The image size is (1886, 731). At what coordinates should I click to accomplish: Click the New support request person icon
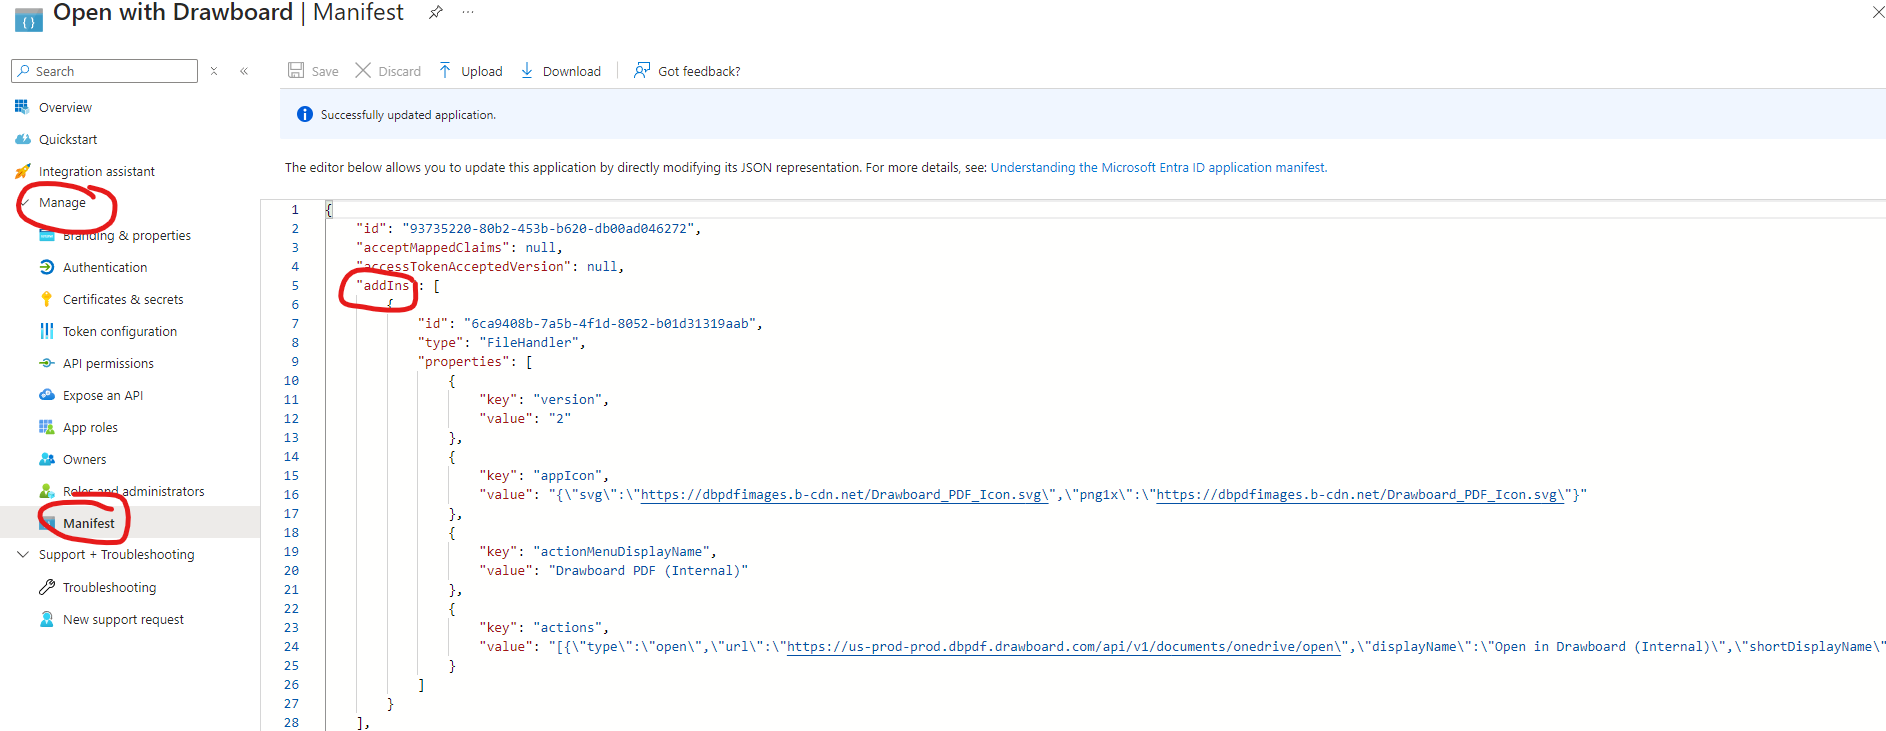point(46,619)
